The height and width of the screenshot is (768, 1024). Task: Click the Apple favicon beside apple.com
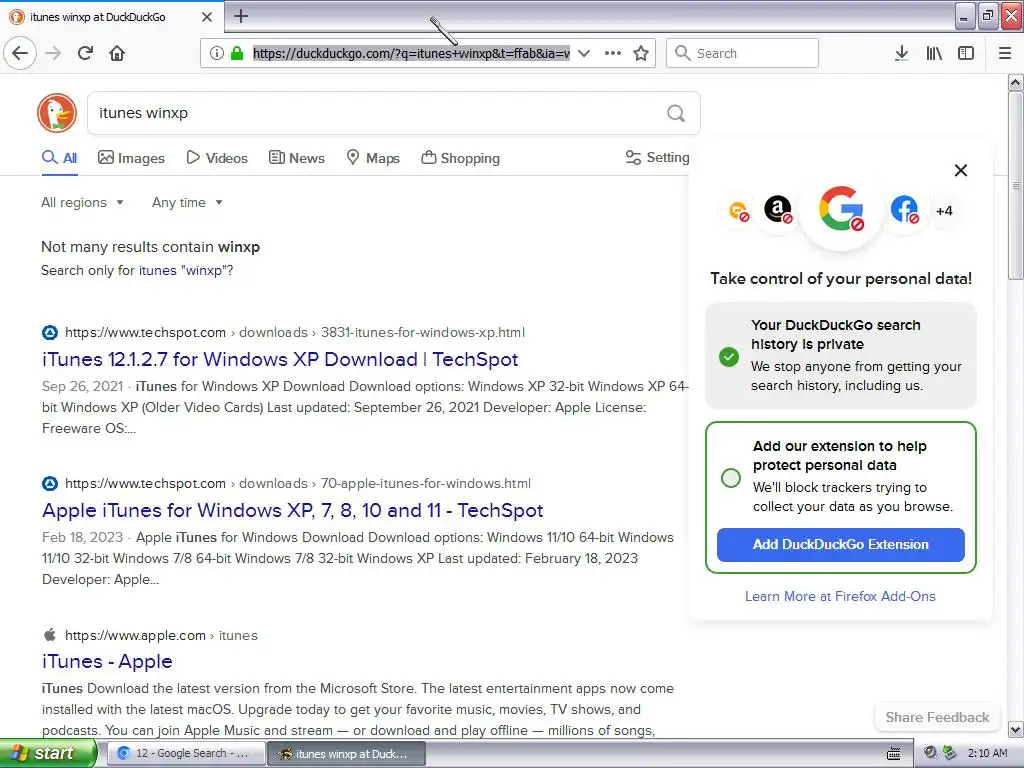(50, 635)
